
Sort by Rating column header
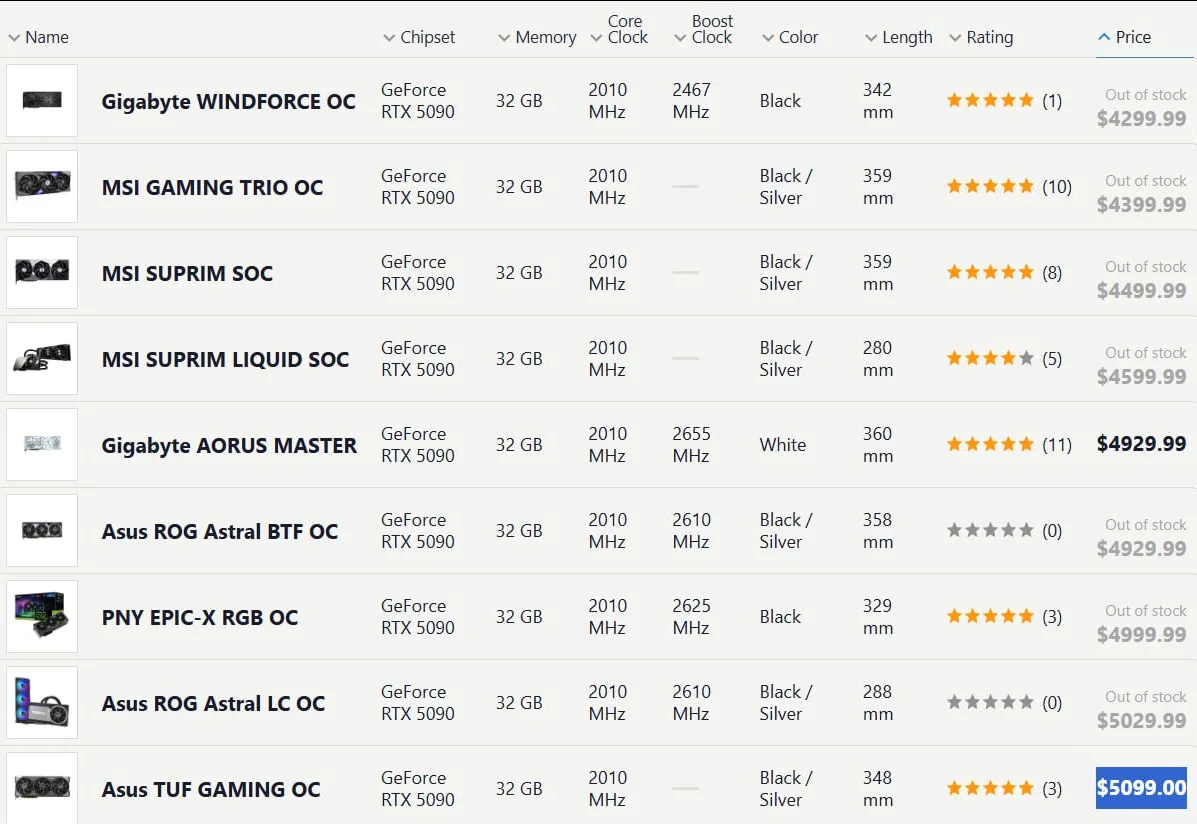click(982, 37)
